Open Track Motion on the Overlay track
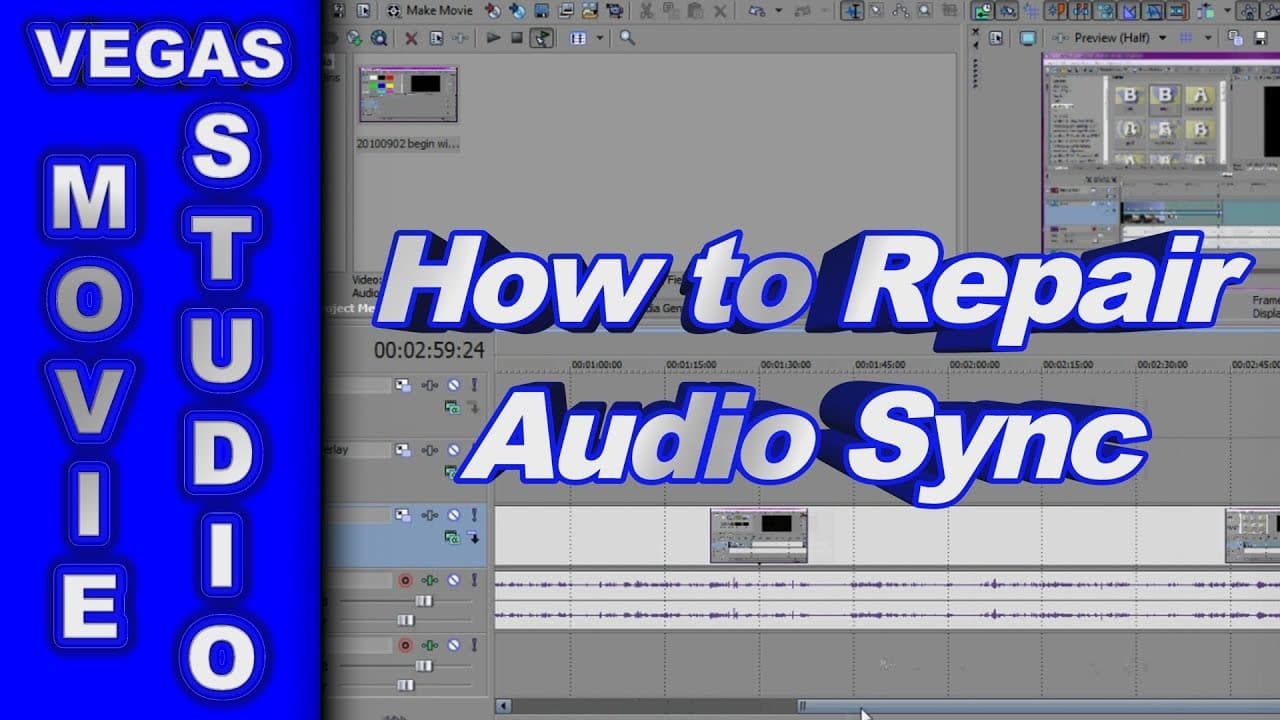The image size is (1280, 720). (x=403, y=450)
